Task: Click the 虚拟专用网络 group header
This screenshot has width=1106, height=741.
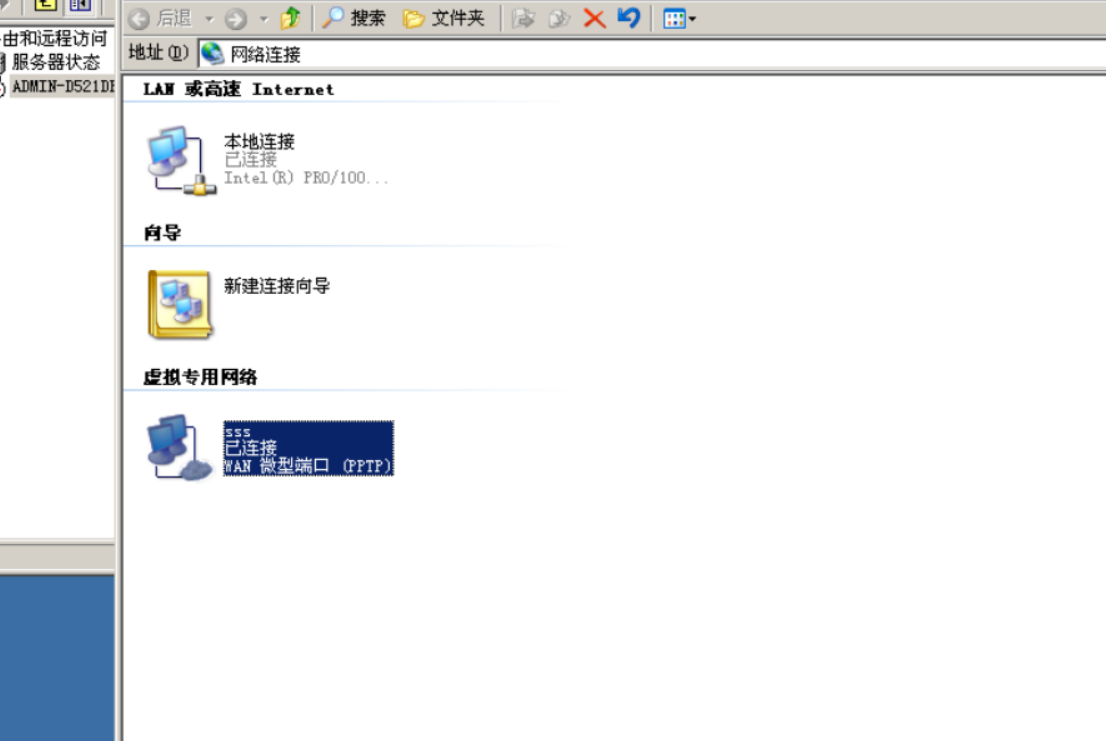Action: point(200,377)
